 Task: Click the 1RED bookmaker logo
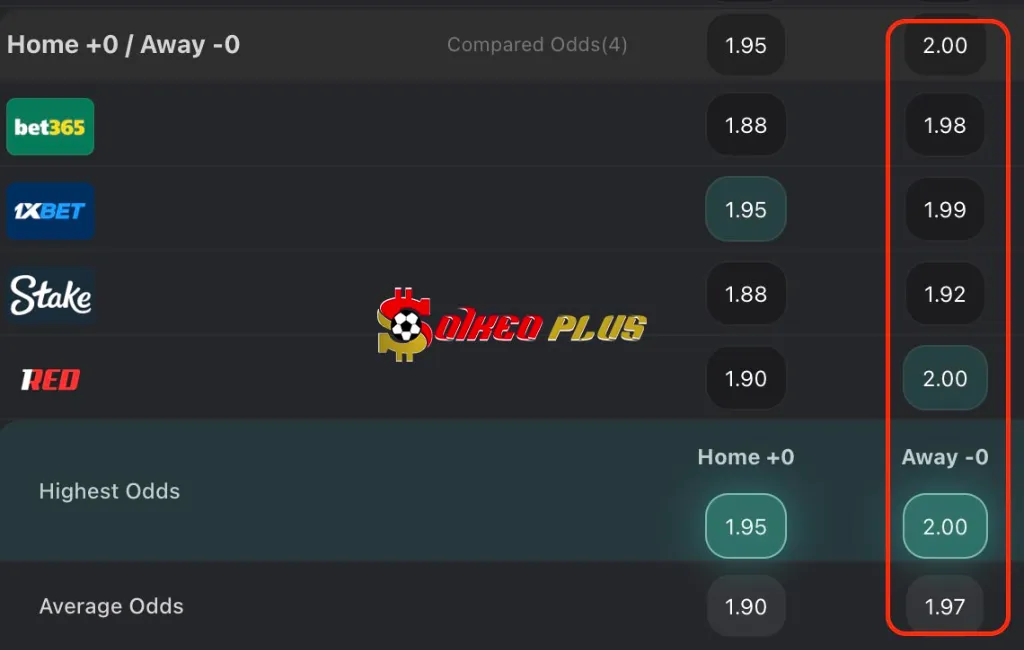48,379
